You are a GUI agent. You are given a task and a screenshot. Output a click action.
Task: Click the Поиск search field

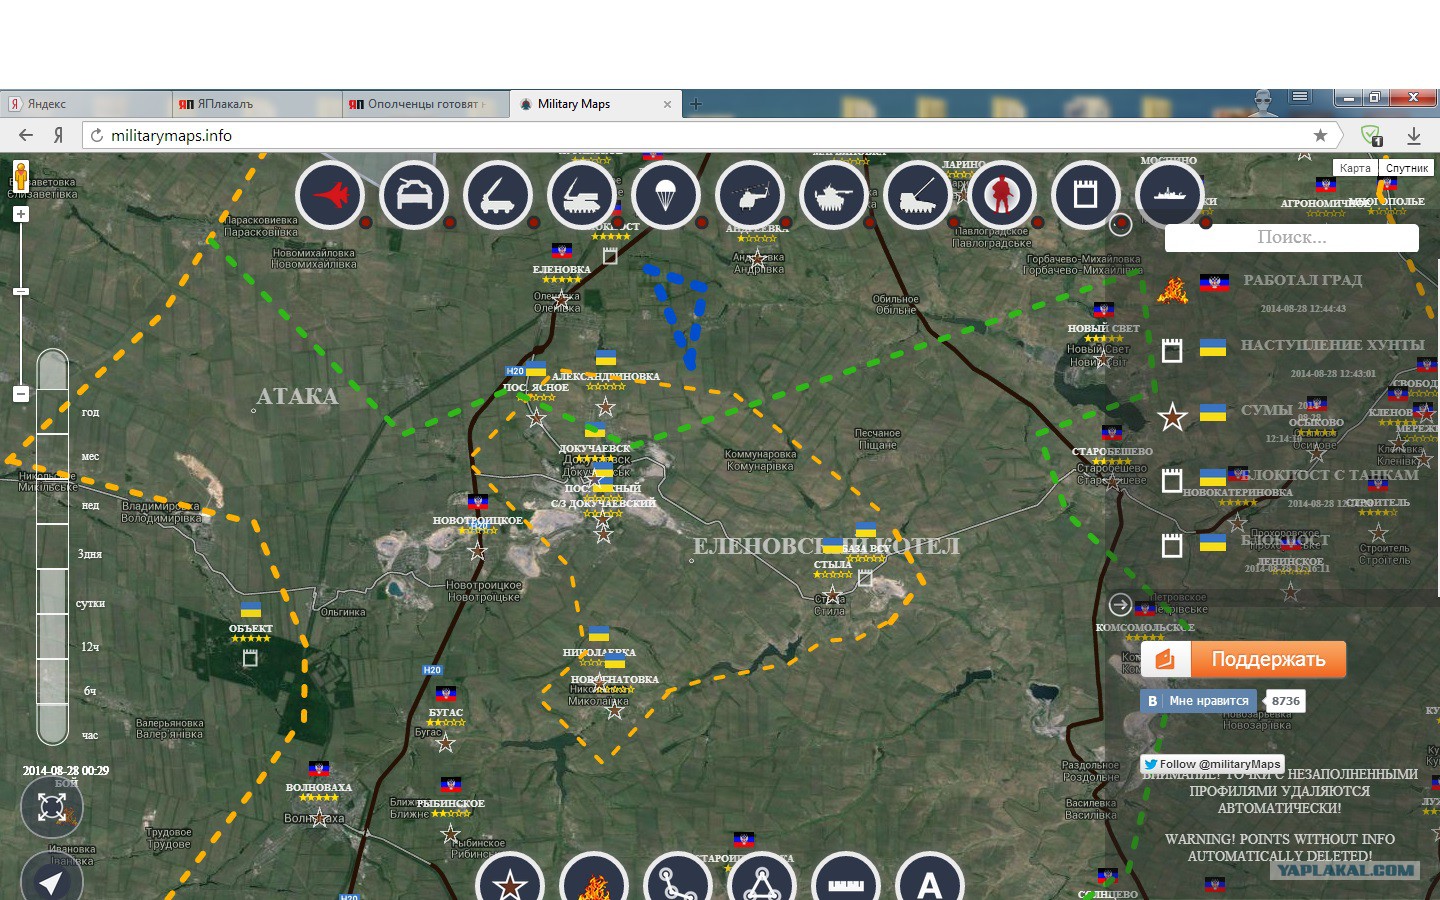[1291, 237]
